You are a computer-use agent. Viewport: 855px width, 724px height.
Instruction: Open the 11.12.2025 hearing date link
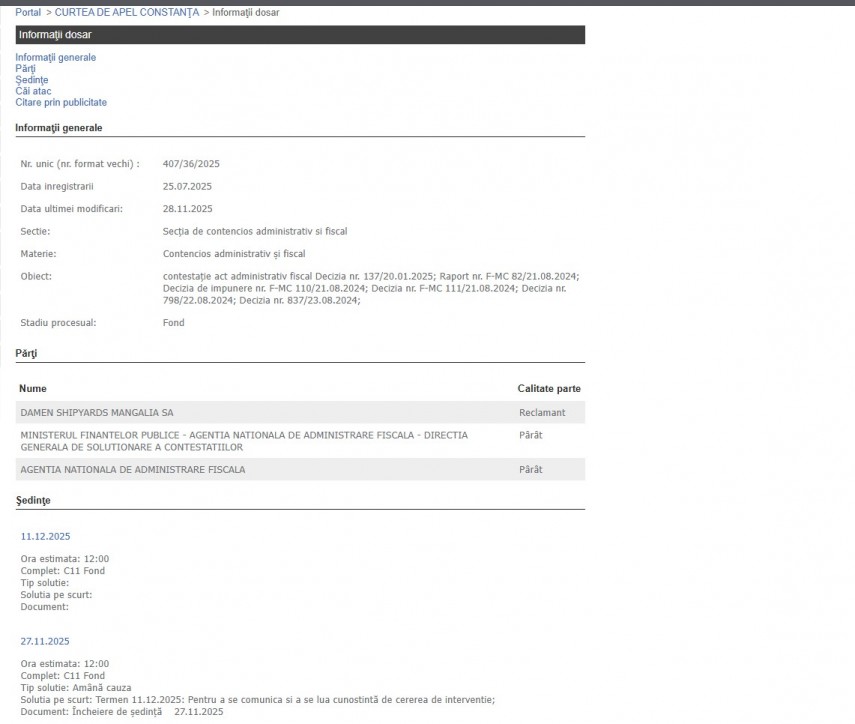pyautogui.click(x=45, y=537)
